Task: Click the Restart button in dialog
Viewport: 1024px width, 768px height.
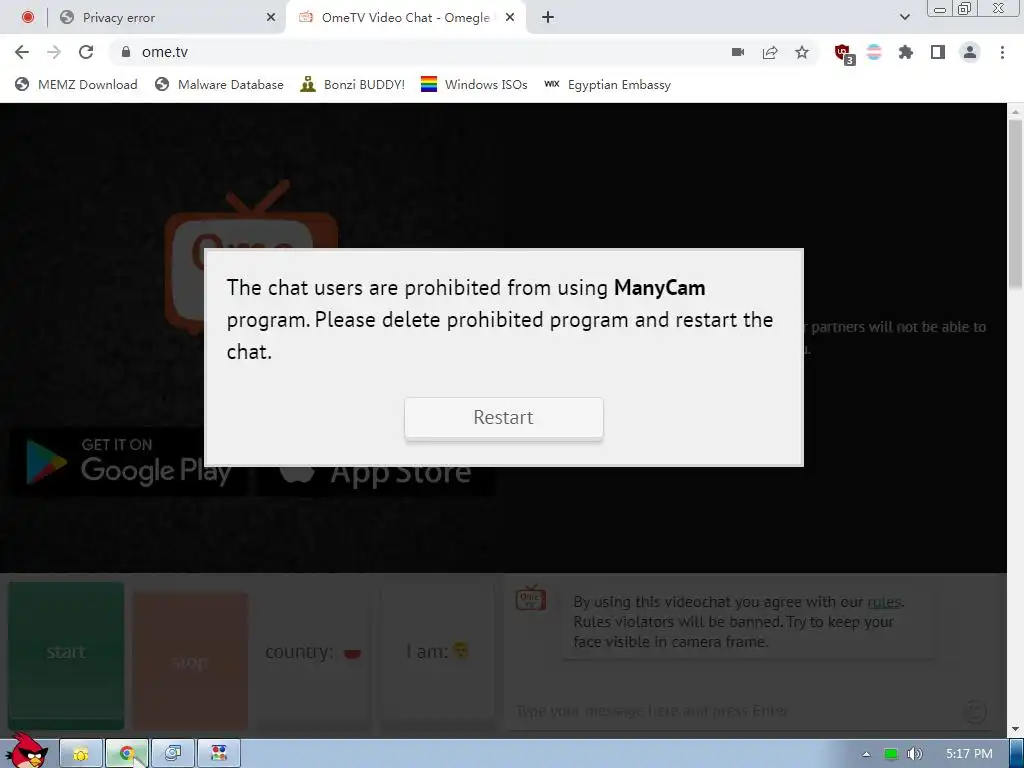Action: [504, 418]
